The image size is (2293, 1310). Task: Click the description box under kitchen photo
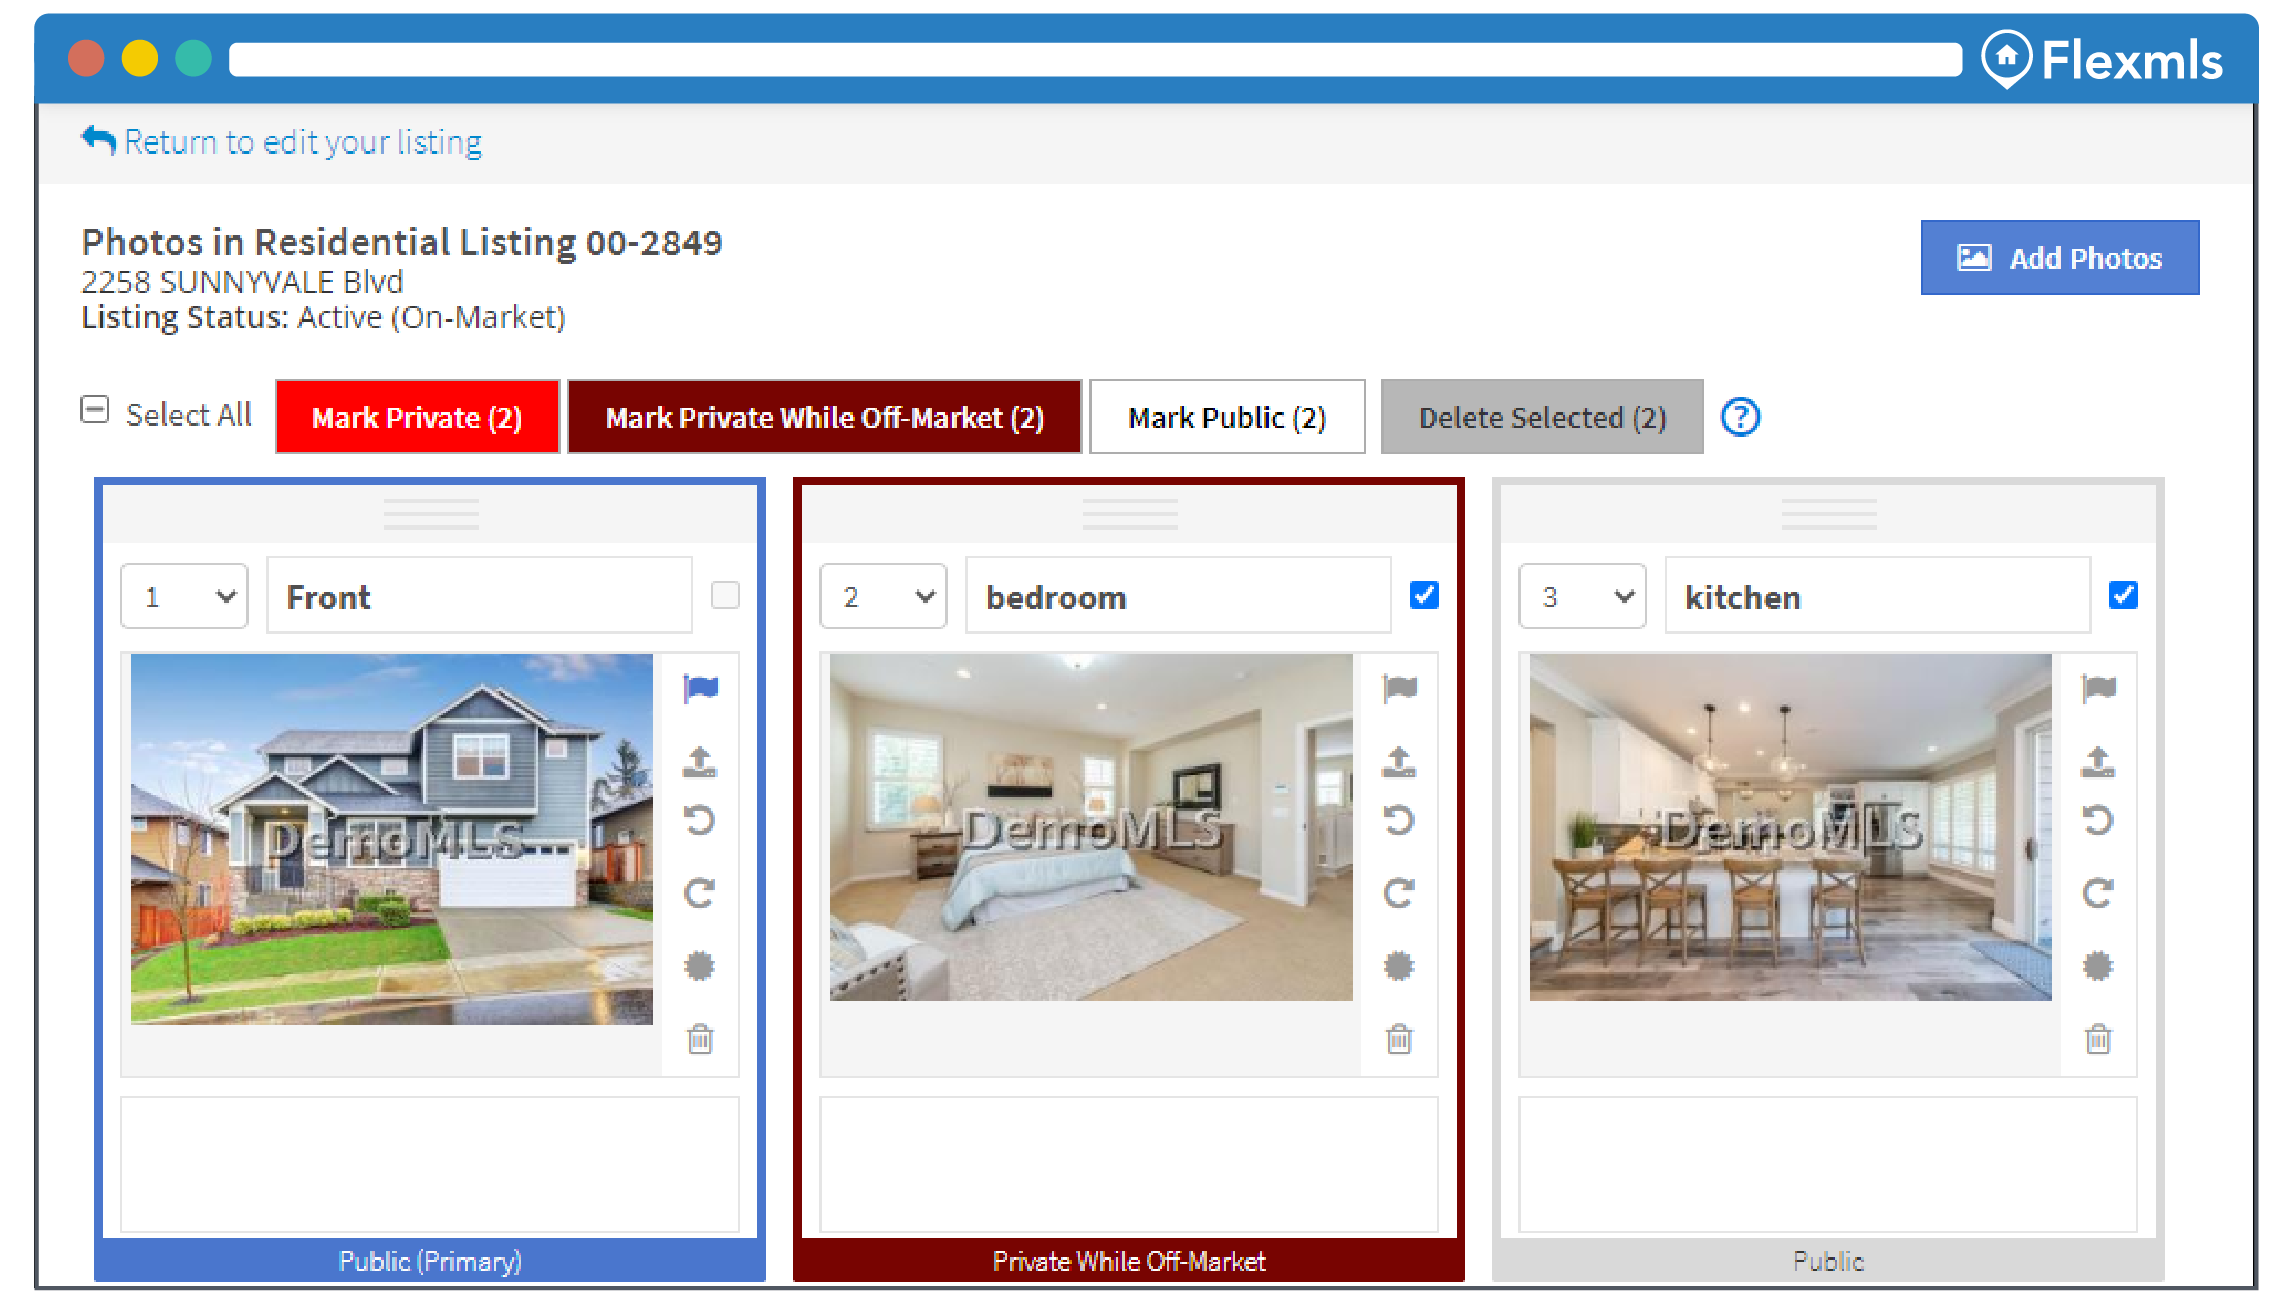click(1828, 1165)
